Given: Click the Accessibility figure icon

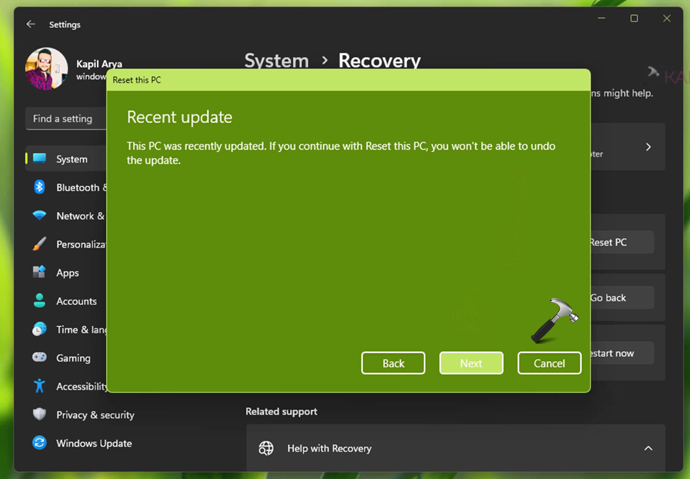Looking at the screenshot, I should point(40,386).
